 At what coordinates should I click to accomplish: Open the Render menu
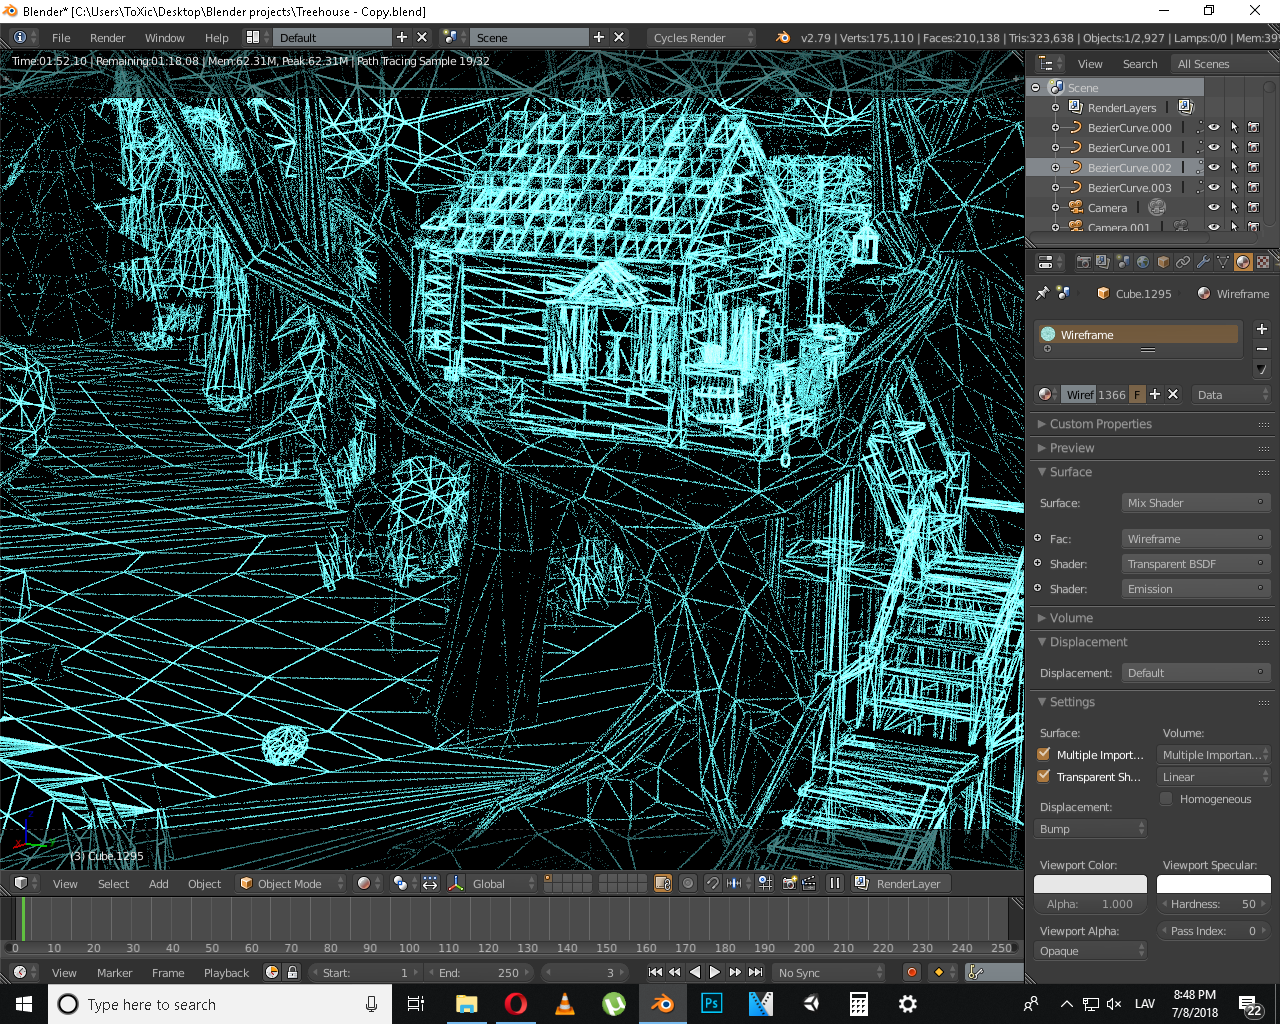(x=108, y=37)
